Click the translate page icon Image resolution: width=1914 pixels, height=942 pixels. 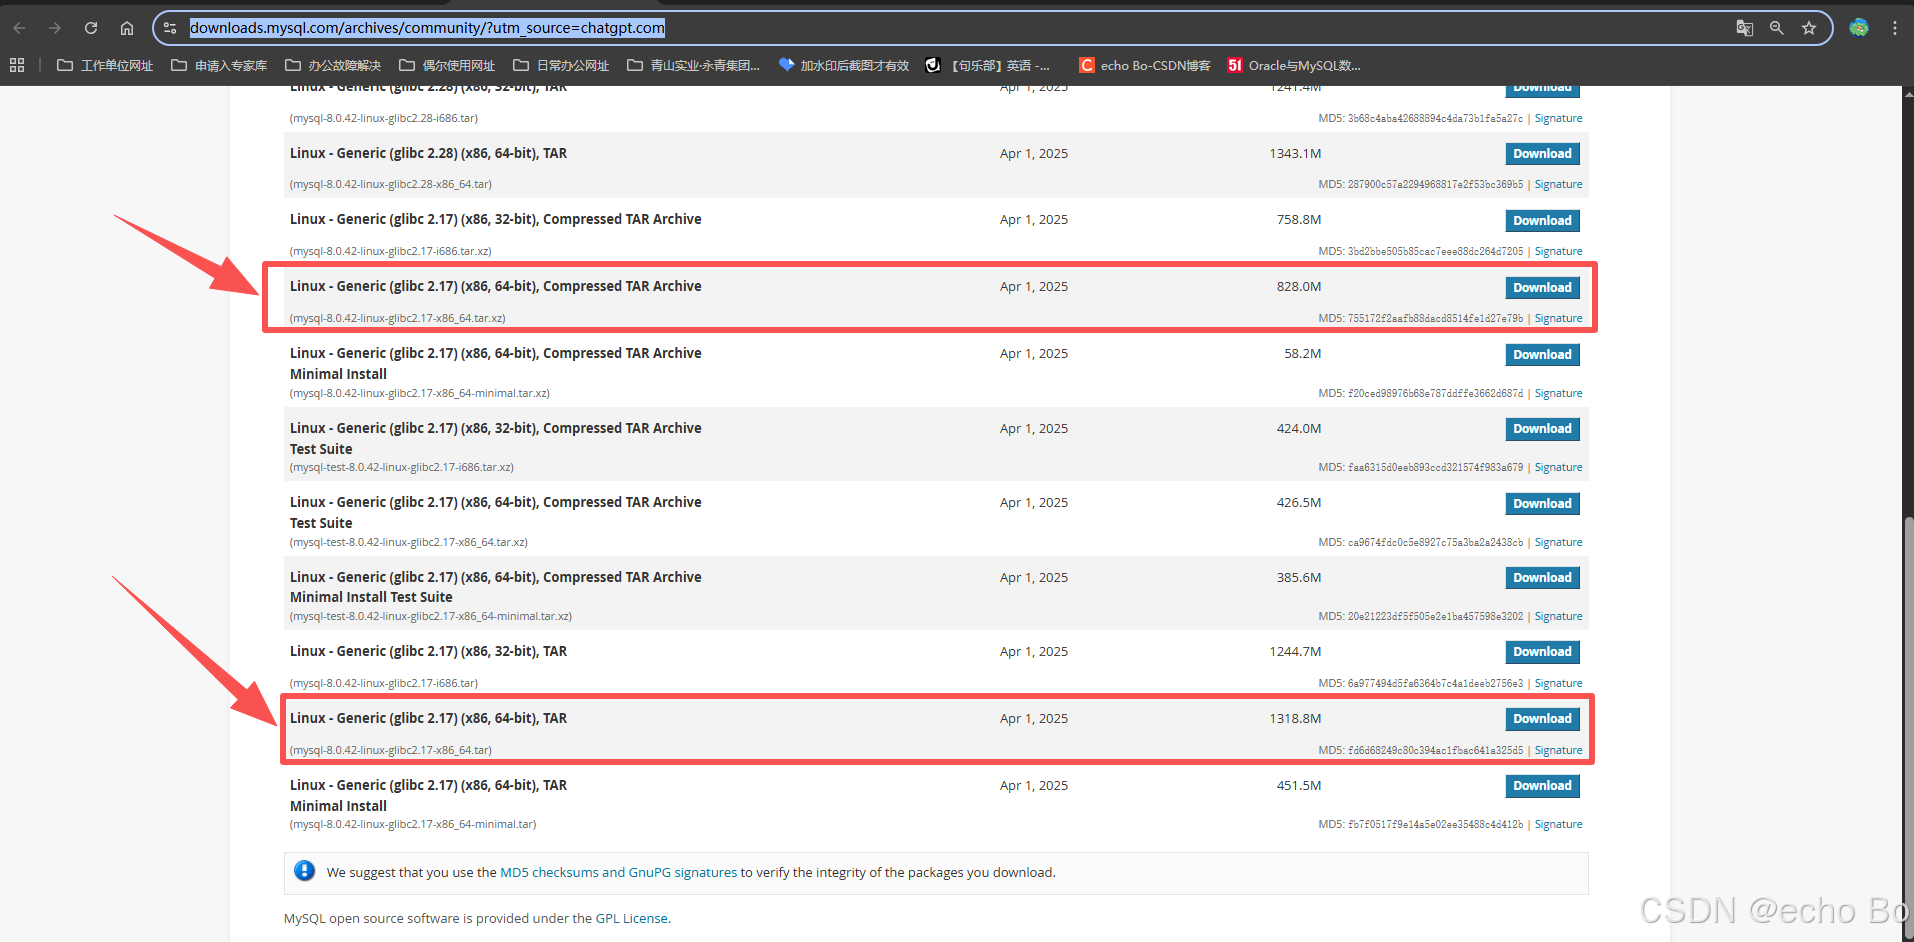click(x=1745, y=28)
